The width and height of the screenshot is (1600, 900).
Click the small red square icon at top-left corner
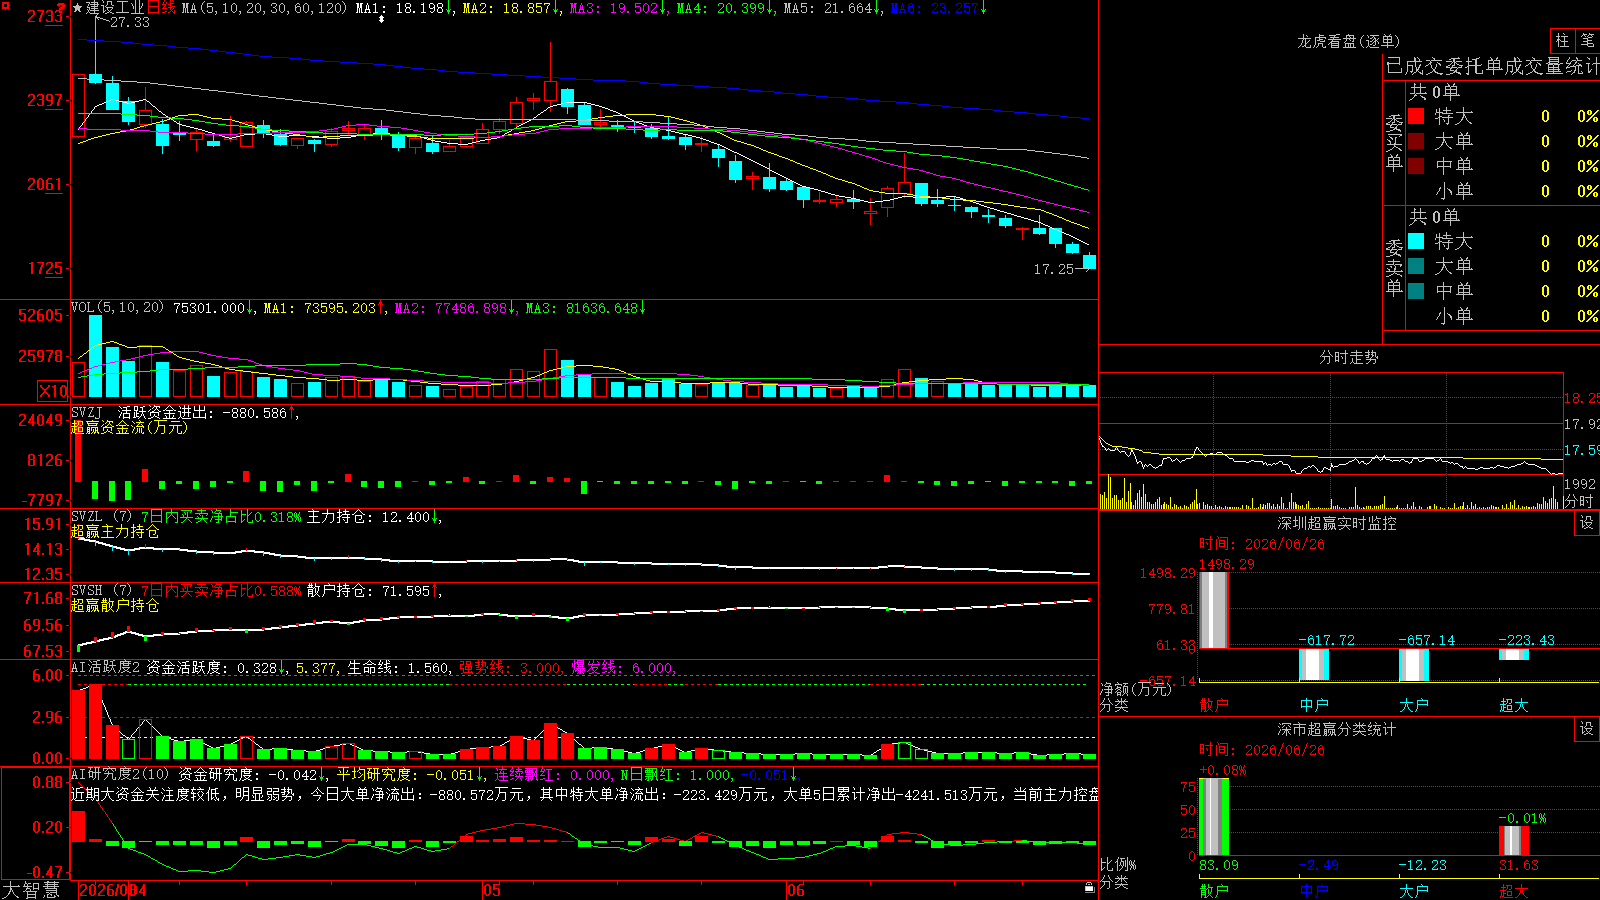[4, 4]
